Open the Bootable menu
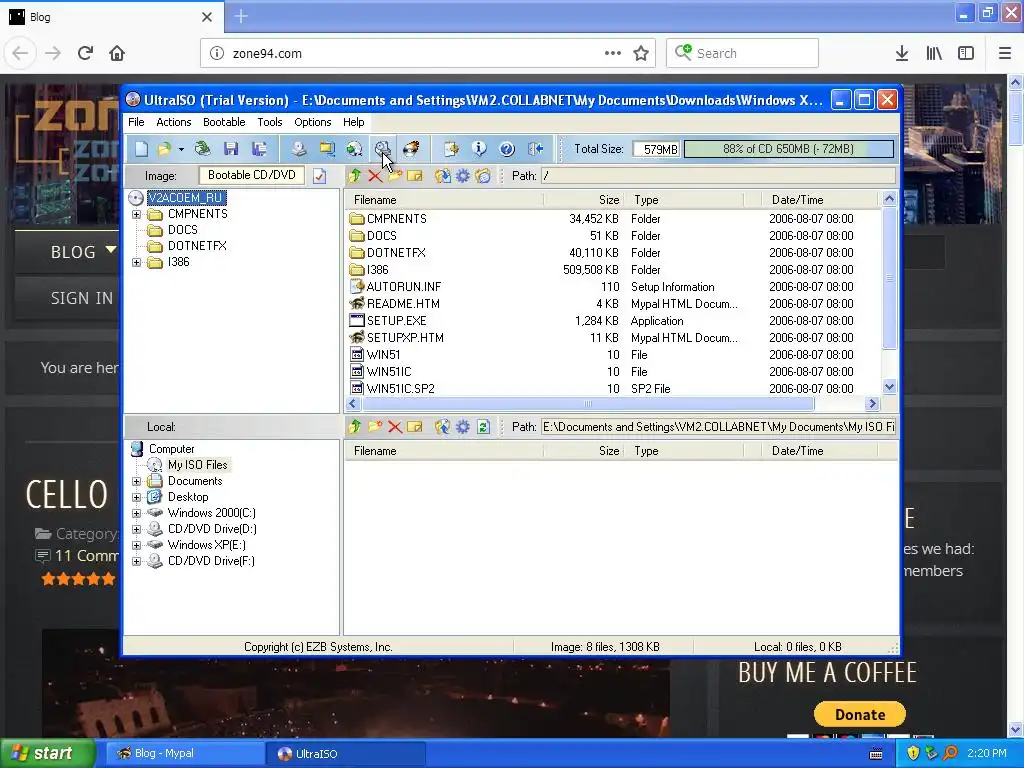Screen dimensions: 1024x768 pos(224,122)
